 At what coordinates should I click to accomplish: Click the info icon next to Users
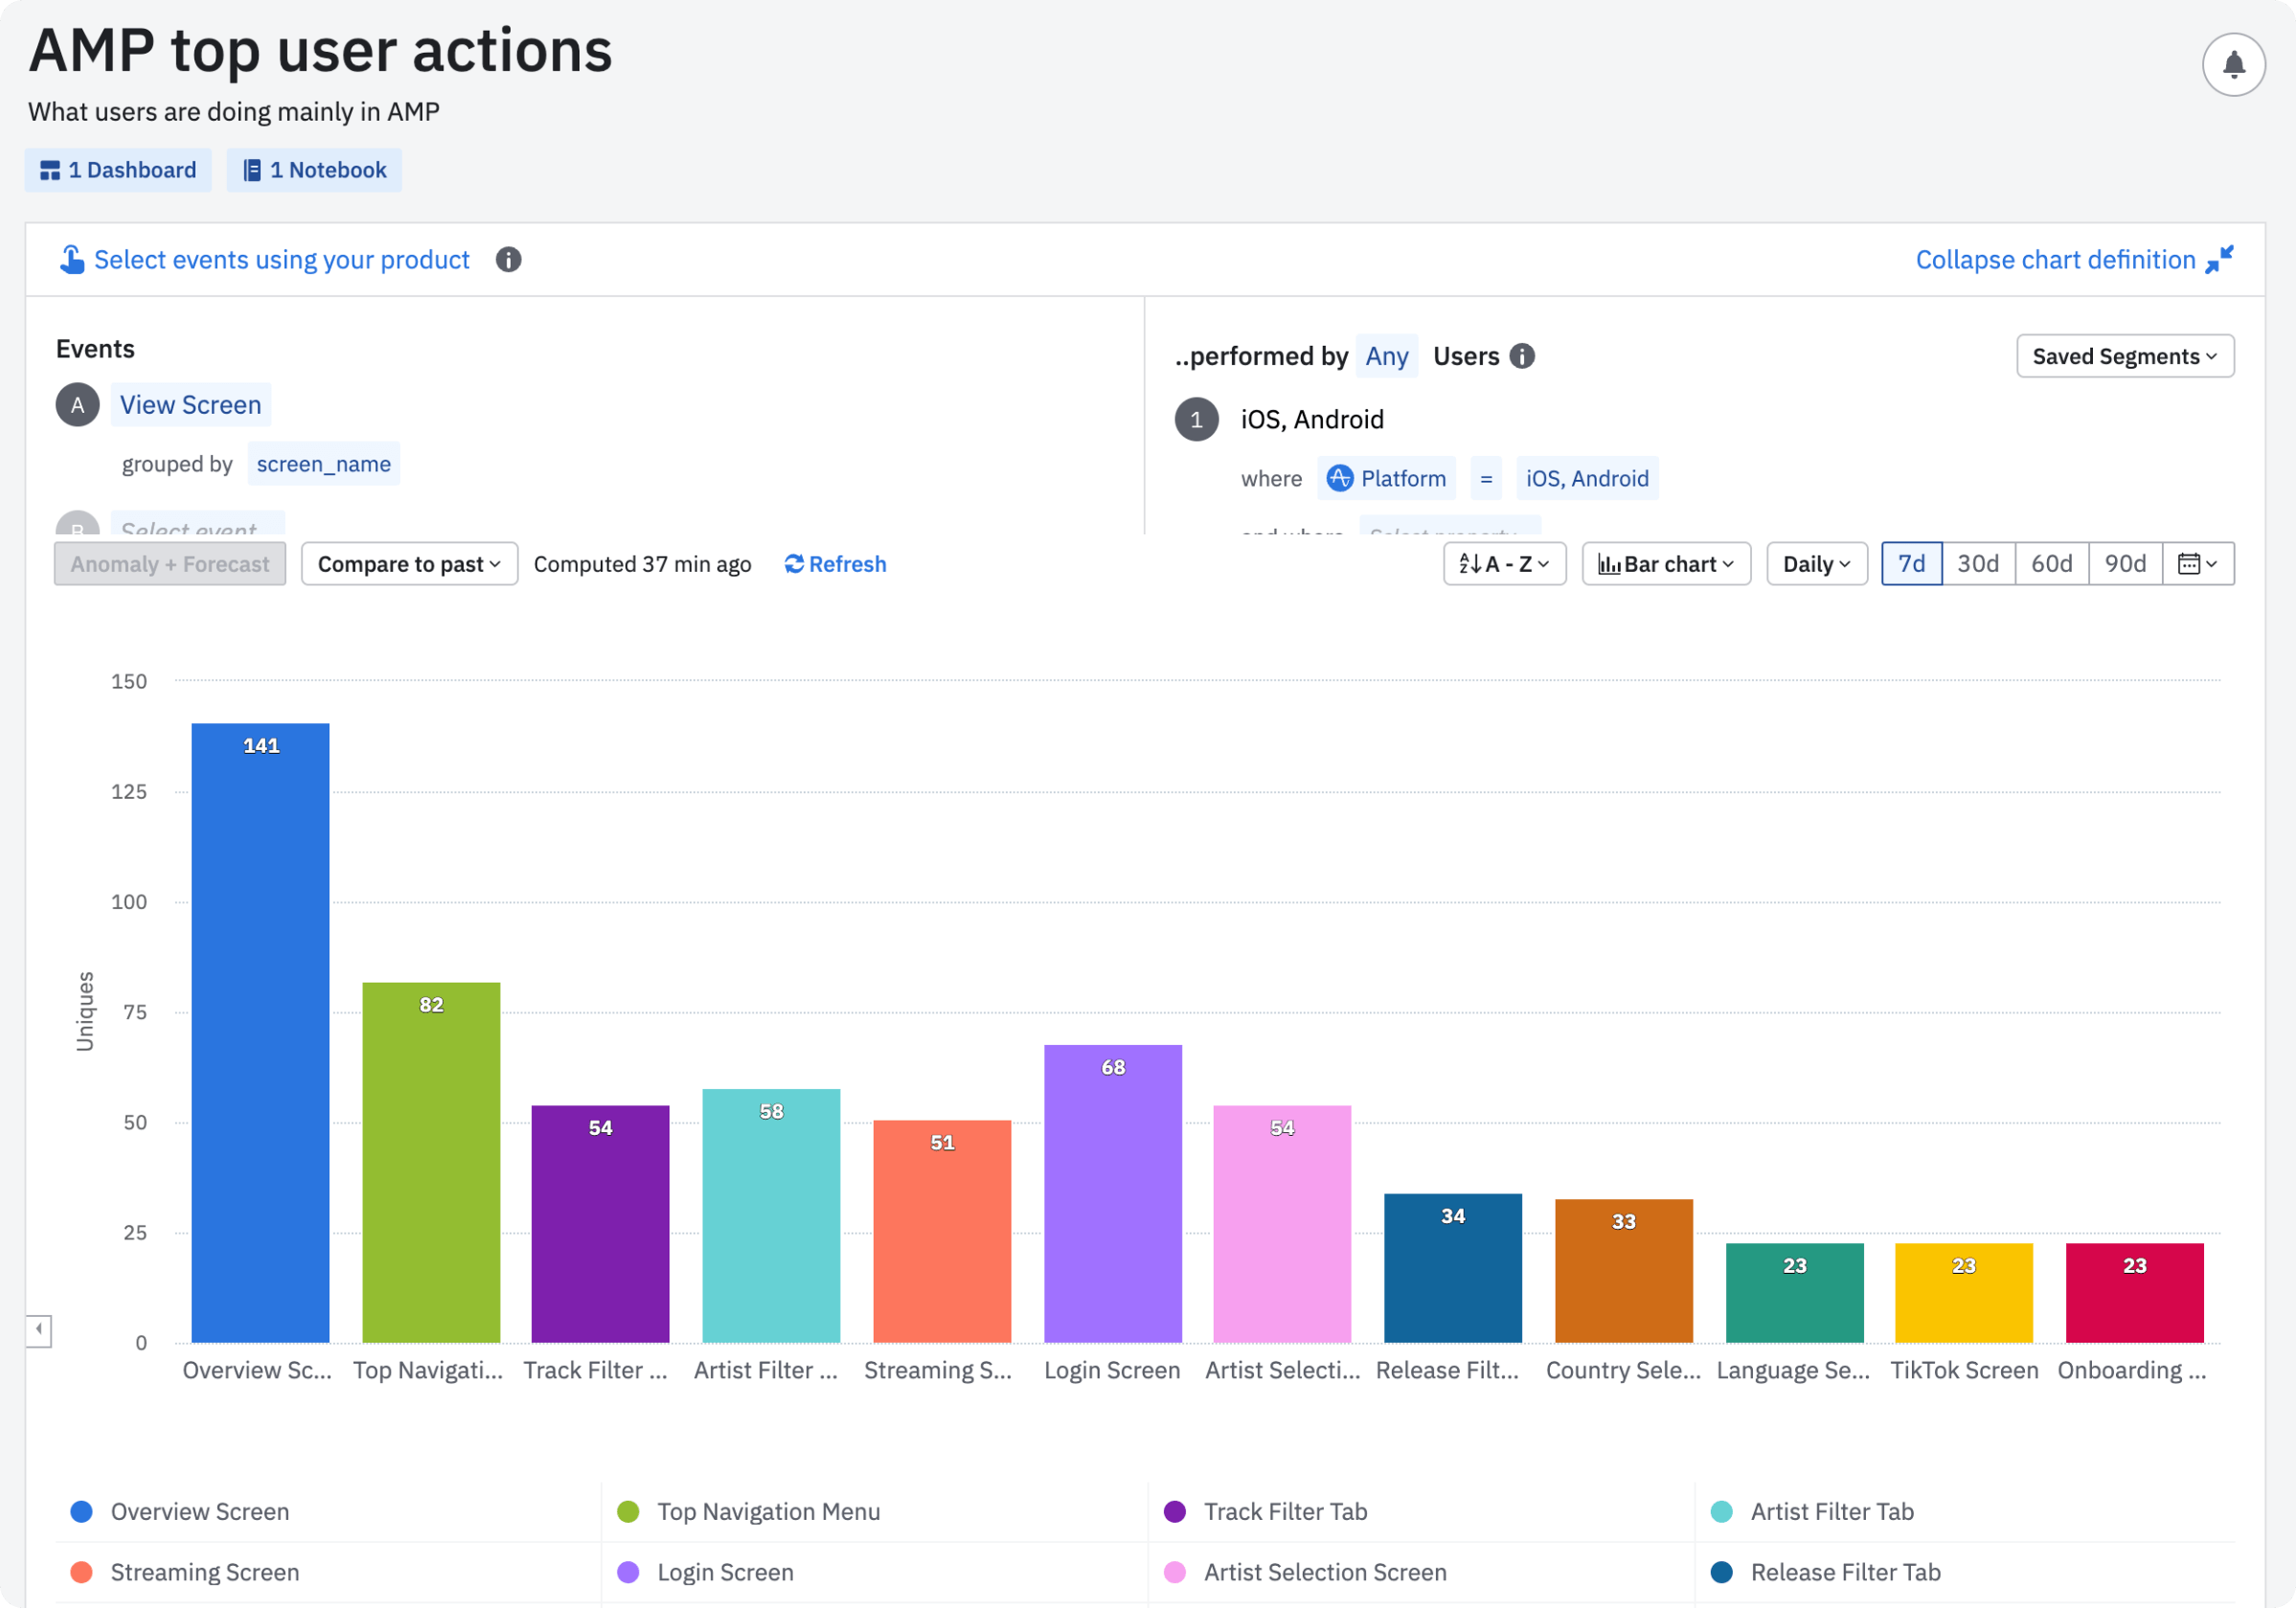click(x=1521, y=357)
